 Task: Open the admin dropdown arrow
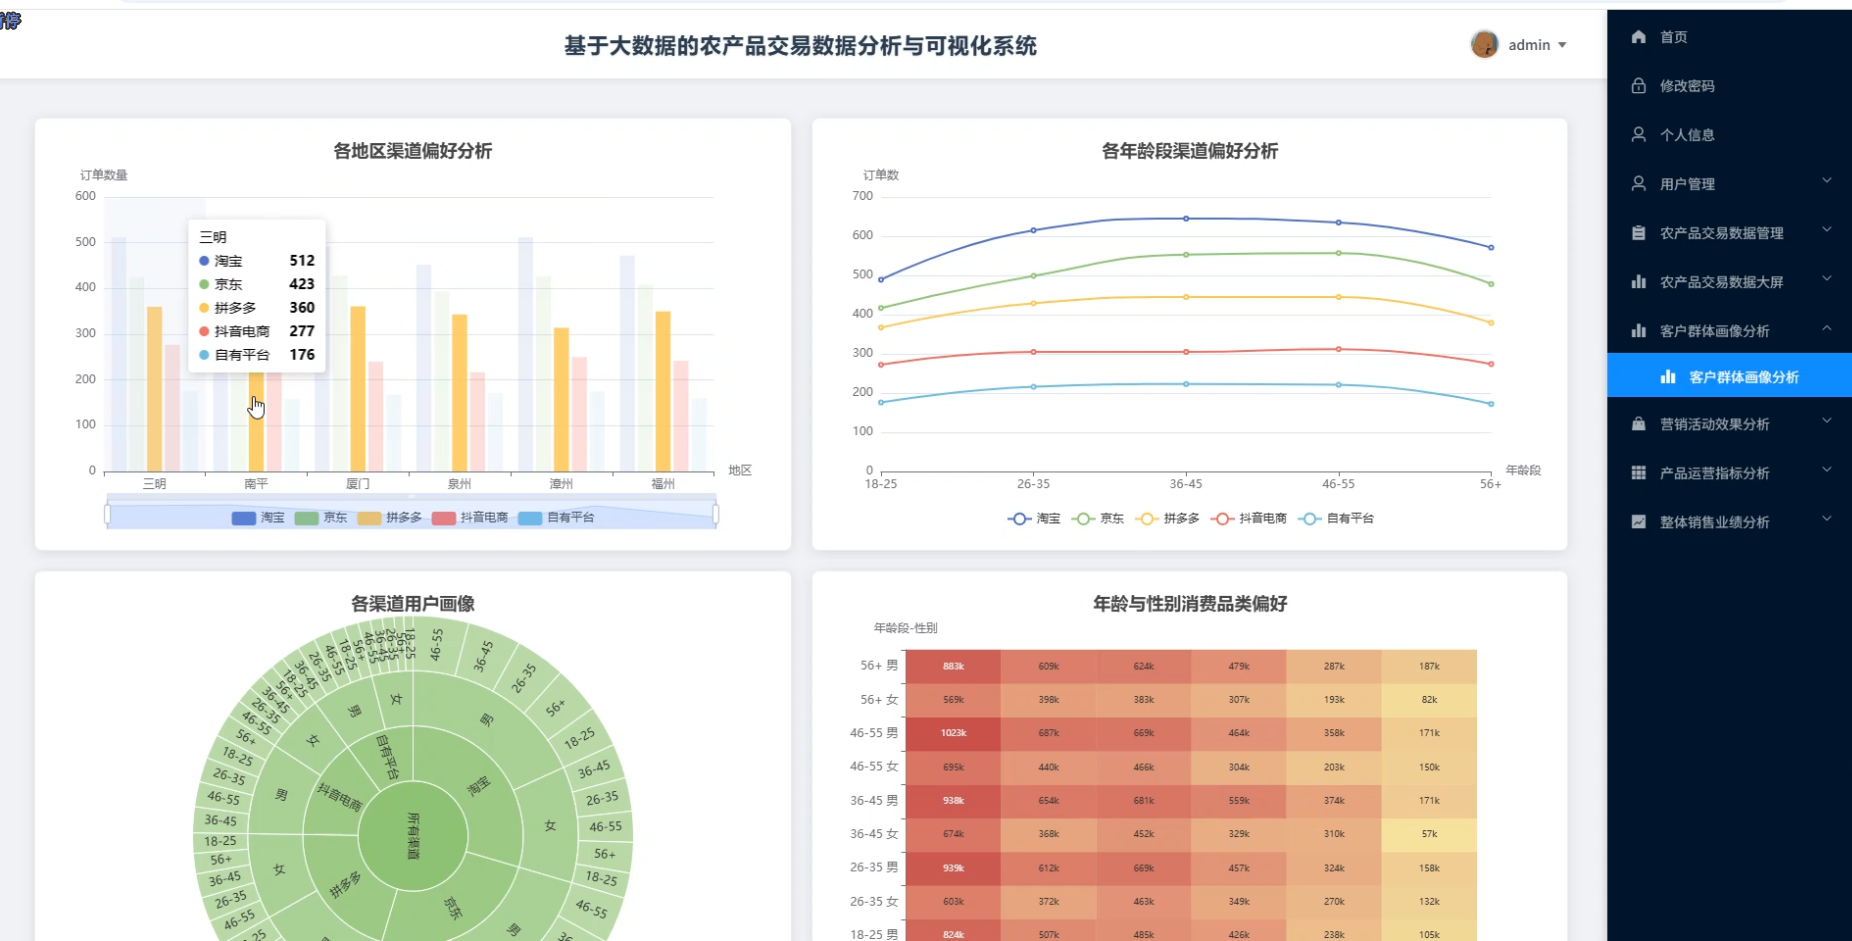click(x=1562, y=45)
